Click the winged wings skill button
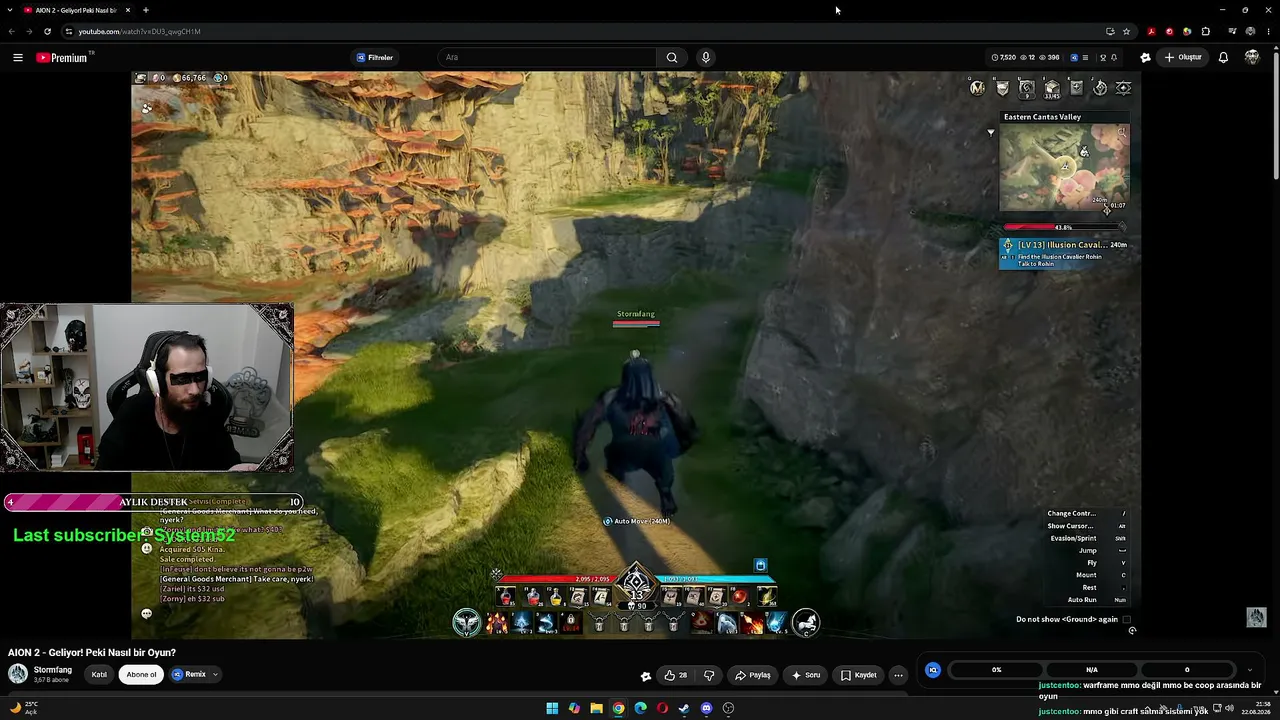This screenshot has height=720, width=1280. (466, 622)
